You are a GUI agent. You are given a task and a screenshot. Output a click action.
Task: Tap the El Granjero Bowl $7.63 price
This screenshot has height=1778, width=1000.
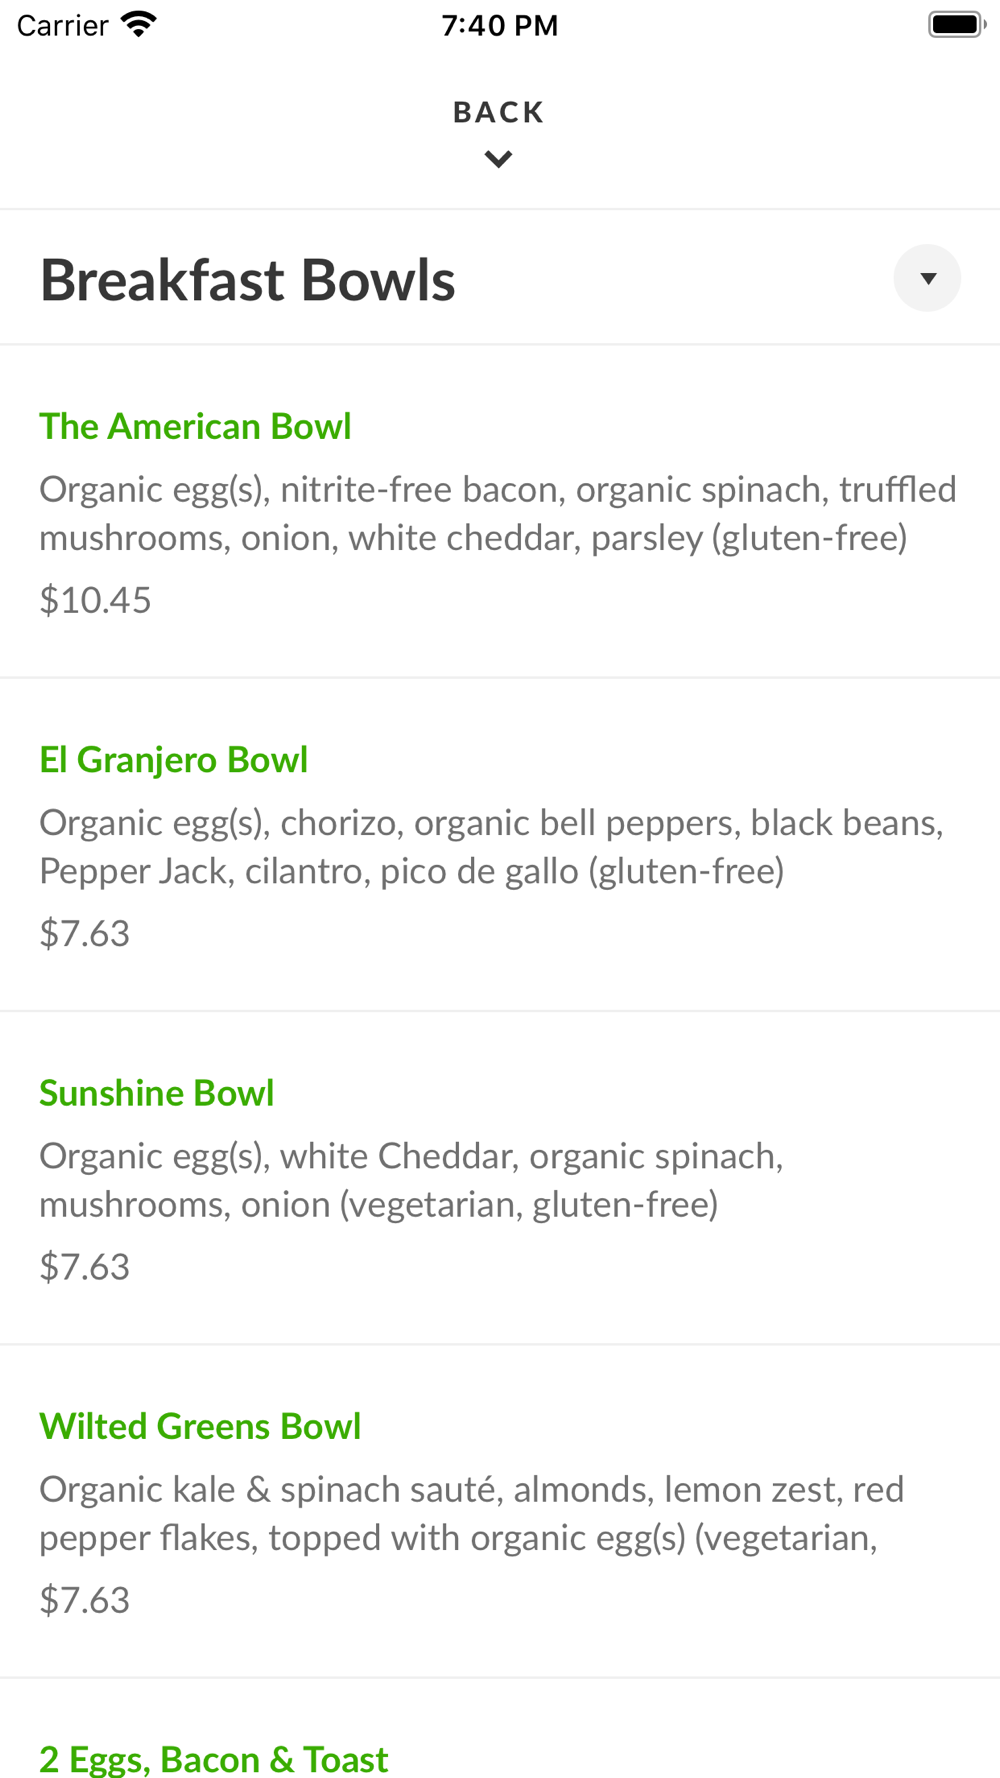coord(85,933)
